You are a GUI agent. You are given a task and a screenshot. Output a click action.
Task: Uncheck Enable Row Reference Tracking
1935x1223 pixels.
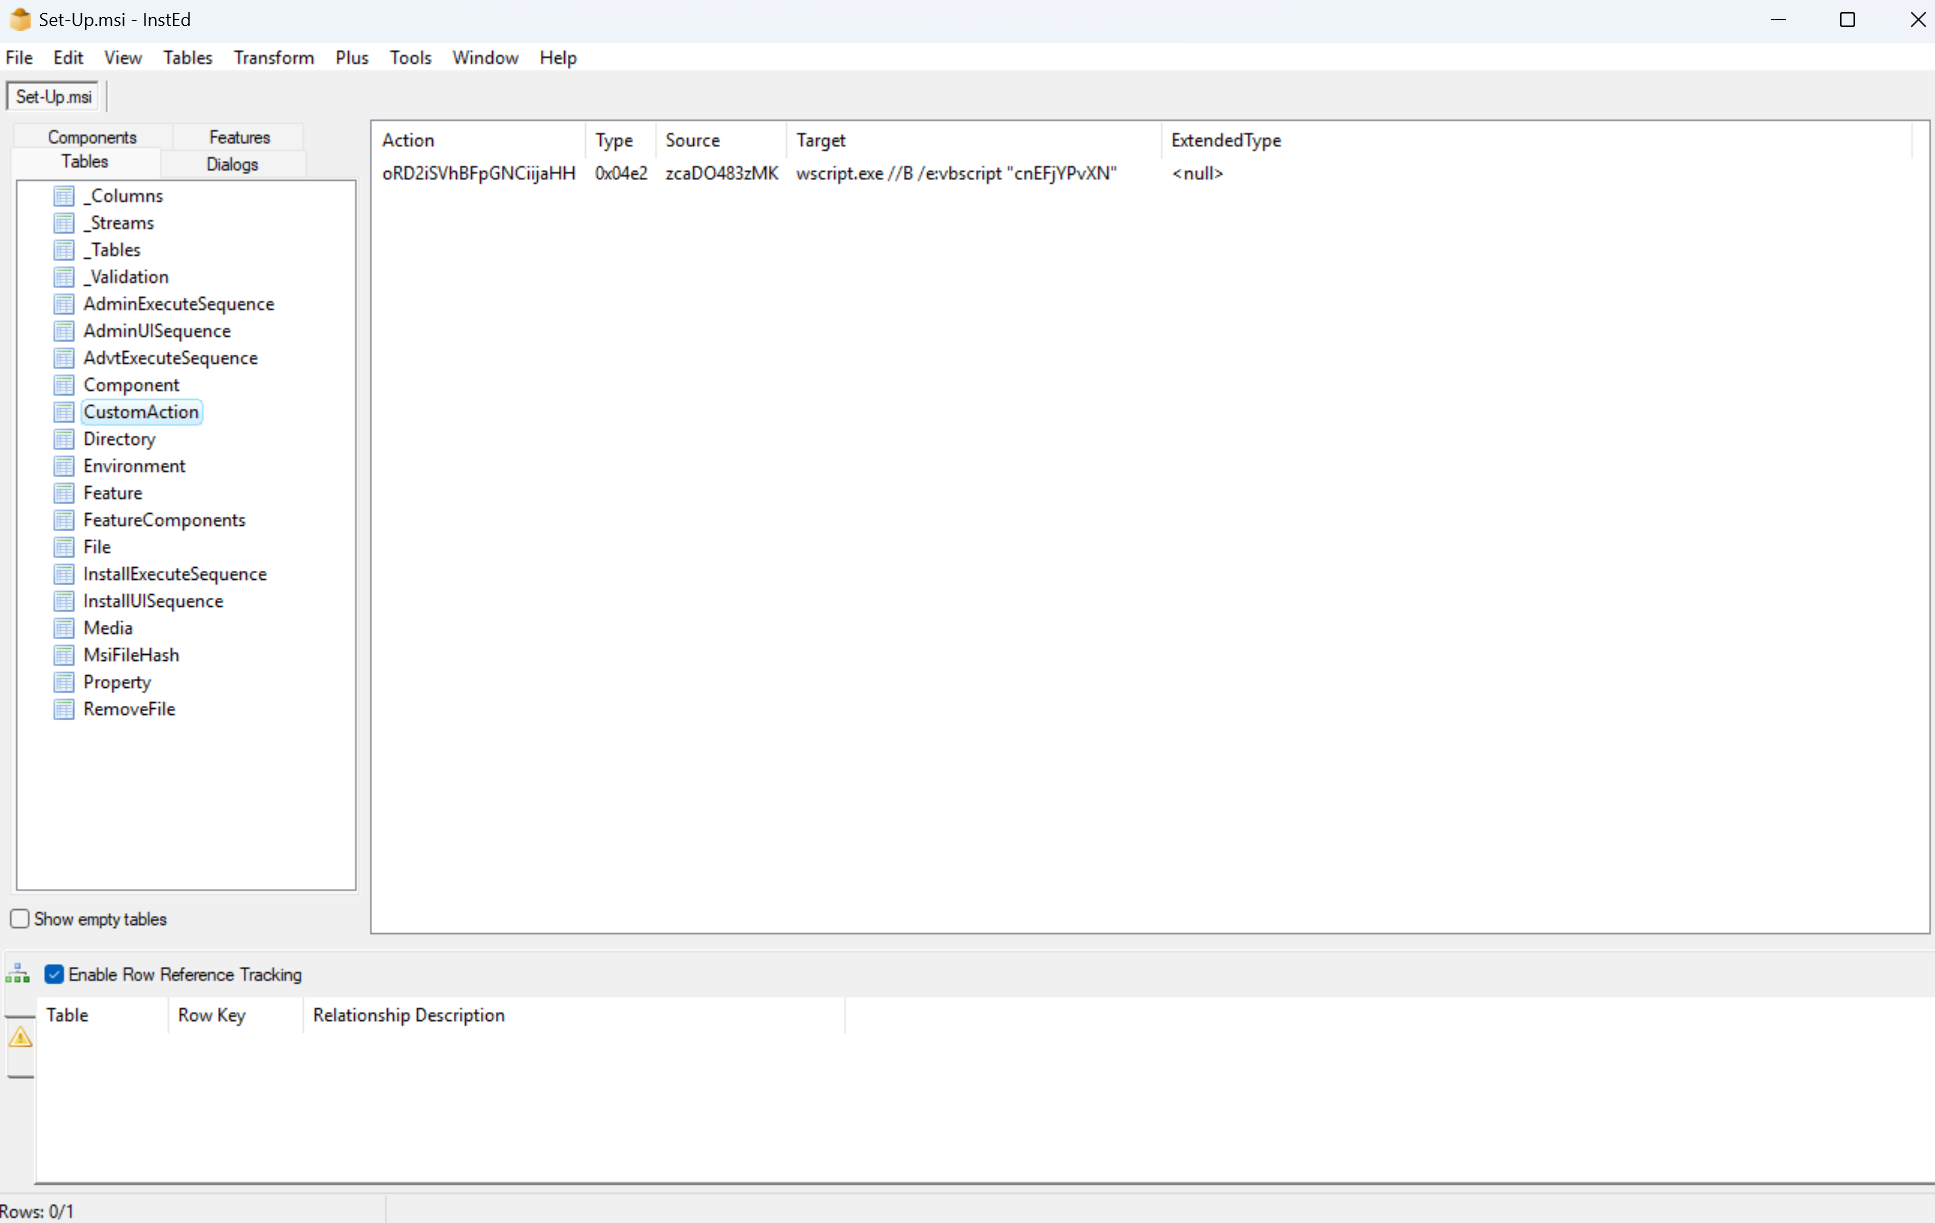coord(55,974)
